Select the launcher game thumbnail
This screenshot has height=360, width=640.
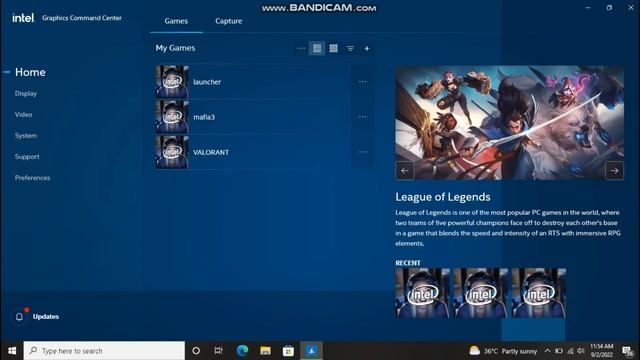(x=172, y=82)
